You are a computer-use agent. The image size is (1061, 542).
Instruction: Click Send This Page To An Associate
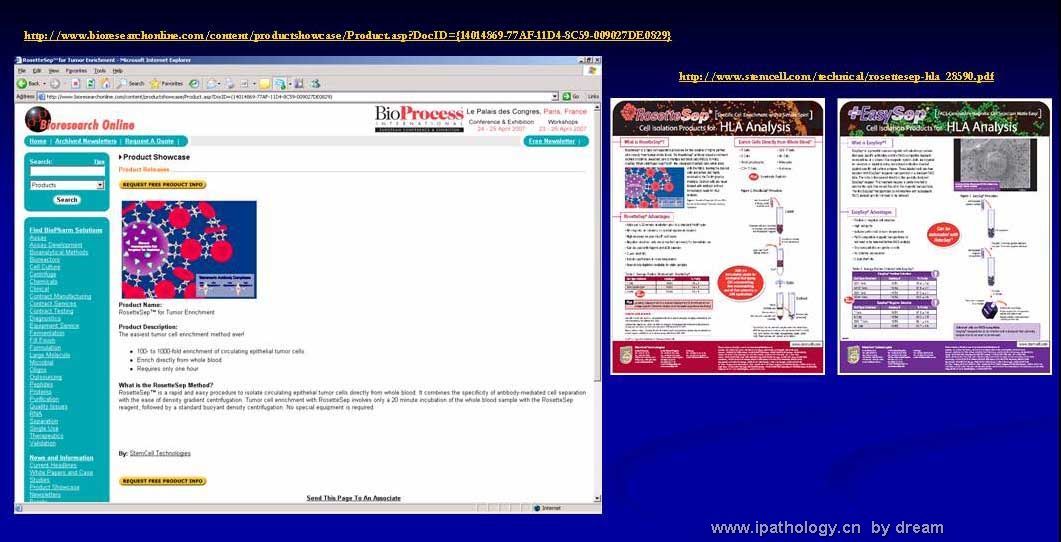point(353,498)
